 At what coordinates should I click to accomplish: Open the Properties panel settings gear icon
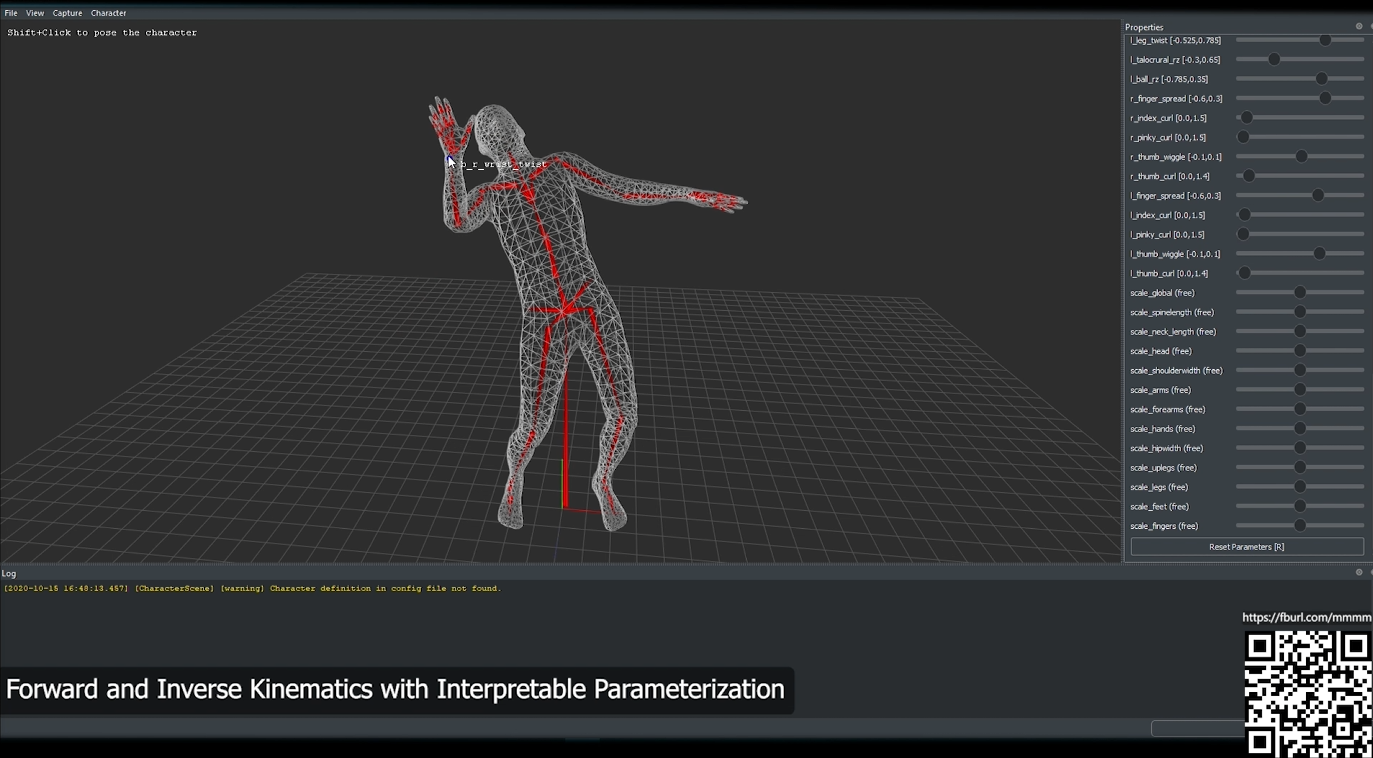[1358, 26]
